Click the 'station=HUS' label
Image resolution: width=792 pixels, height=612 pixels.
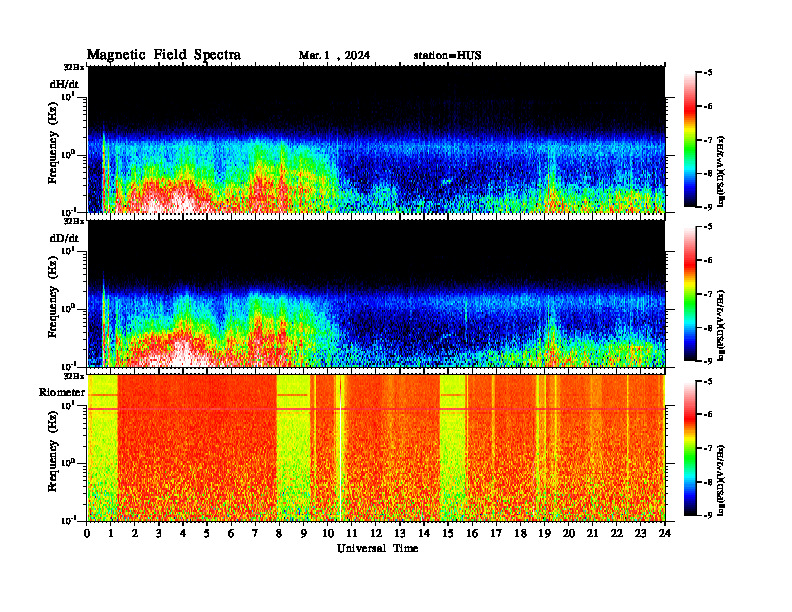(447, 56)
